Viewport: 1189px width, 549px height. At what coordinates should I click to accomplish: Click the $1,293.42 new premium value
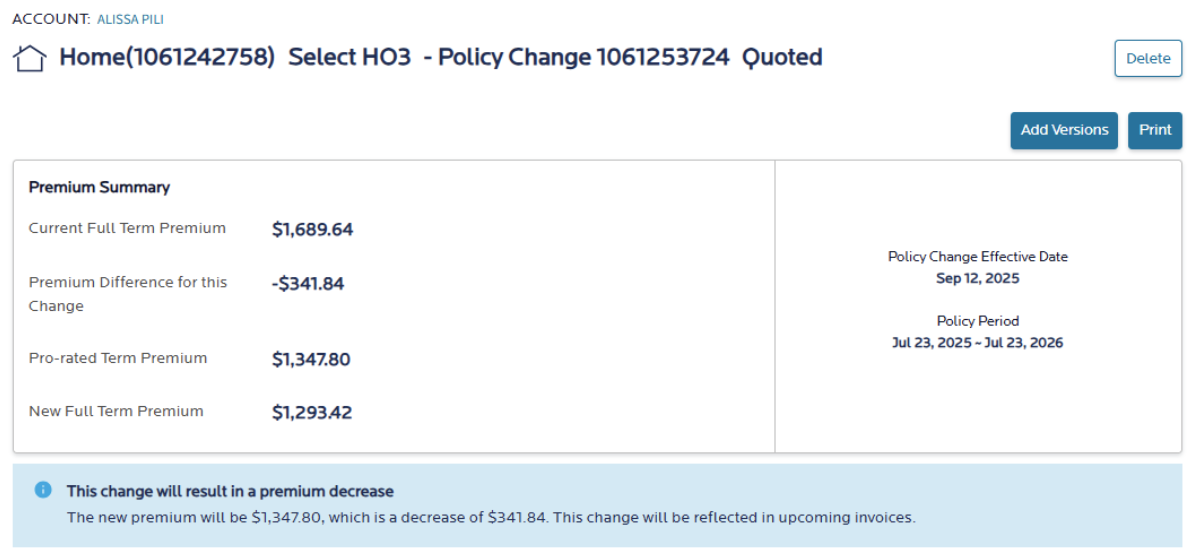point(312,412)
